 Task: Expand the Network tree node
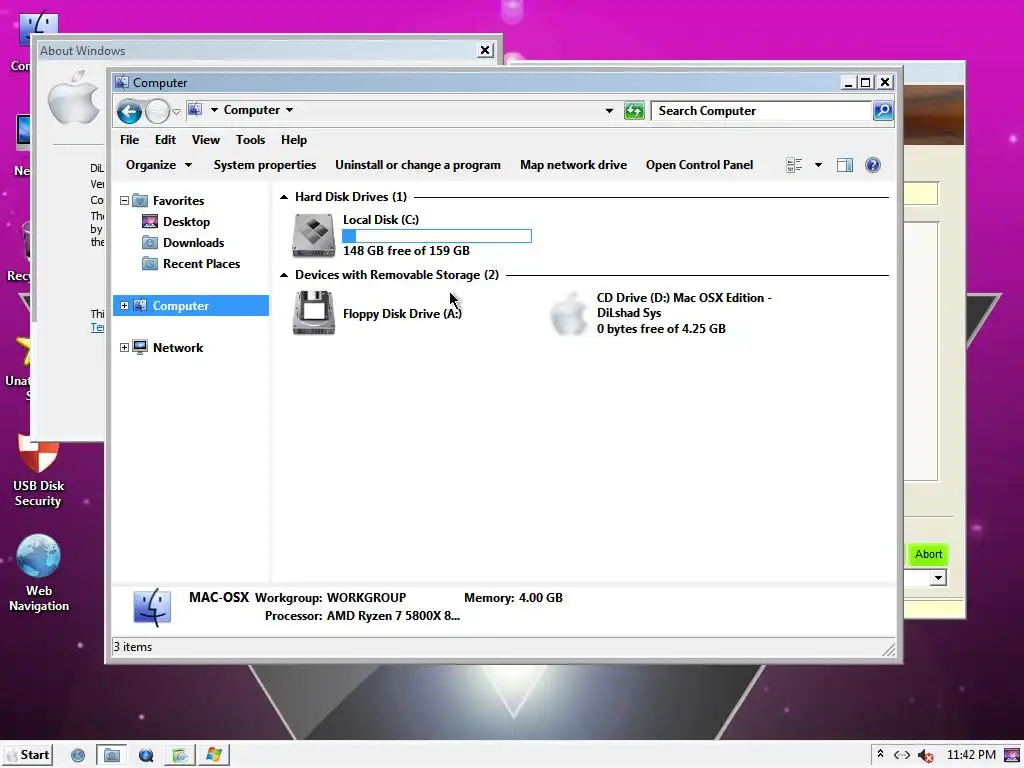point(124,347)
